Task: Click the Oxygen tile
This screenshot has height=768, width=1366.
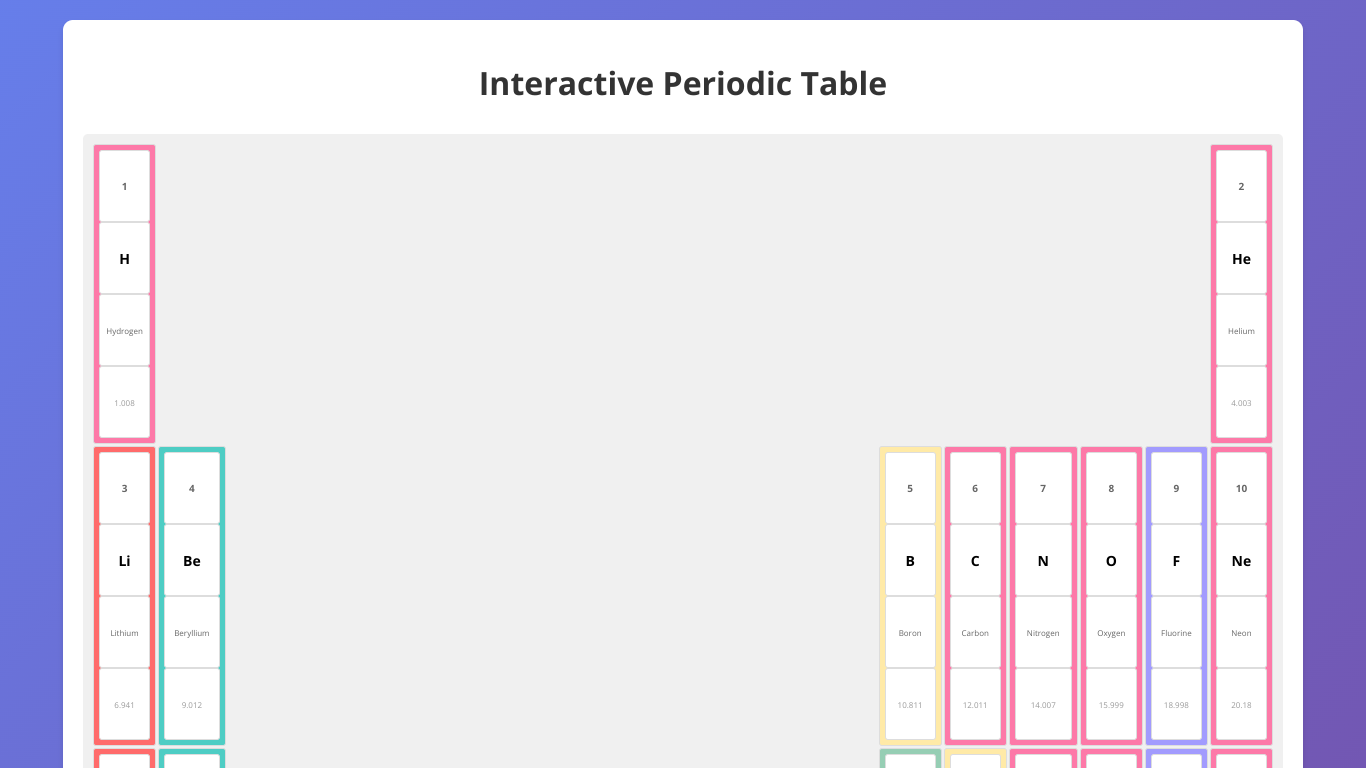Action: coord(1111,595)
